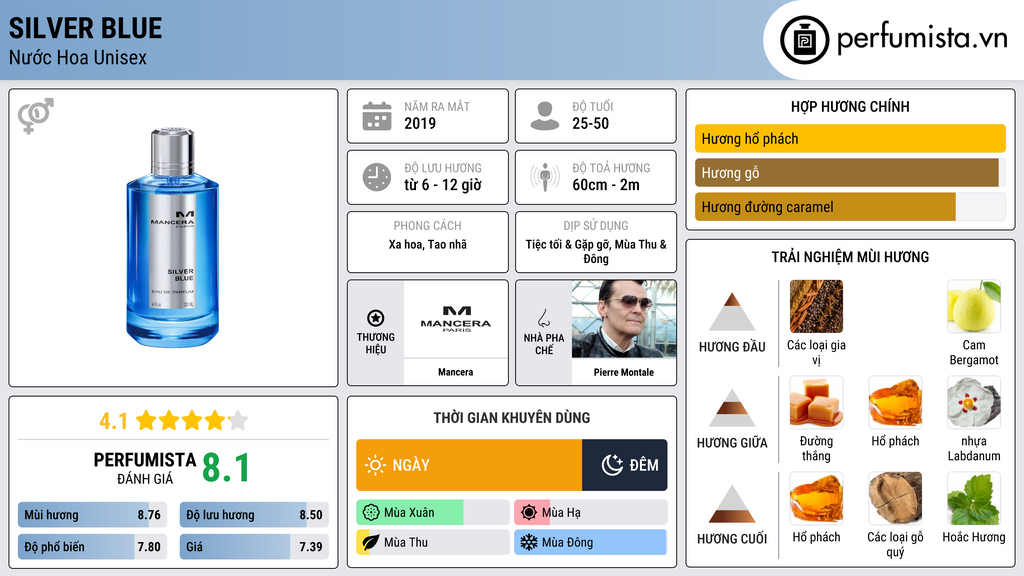This screenshot has height=576, width=1024.
Task: Click the unisex gender symbol icon
Action: click(x=36, y=116)
